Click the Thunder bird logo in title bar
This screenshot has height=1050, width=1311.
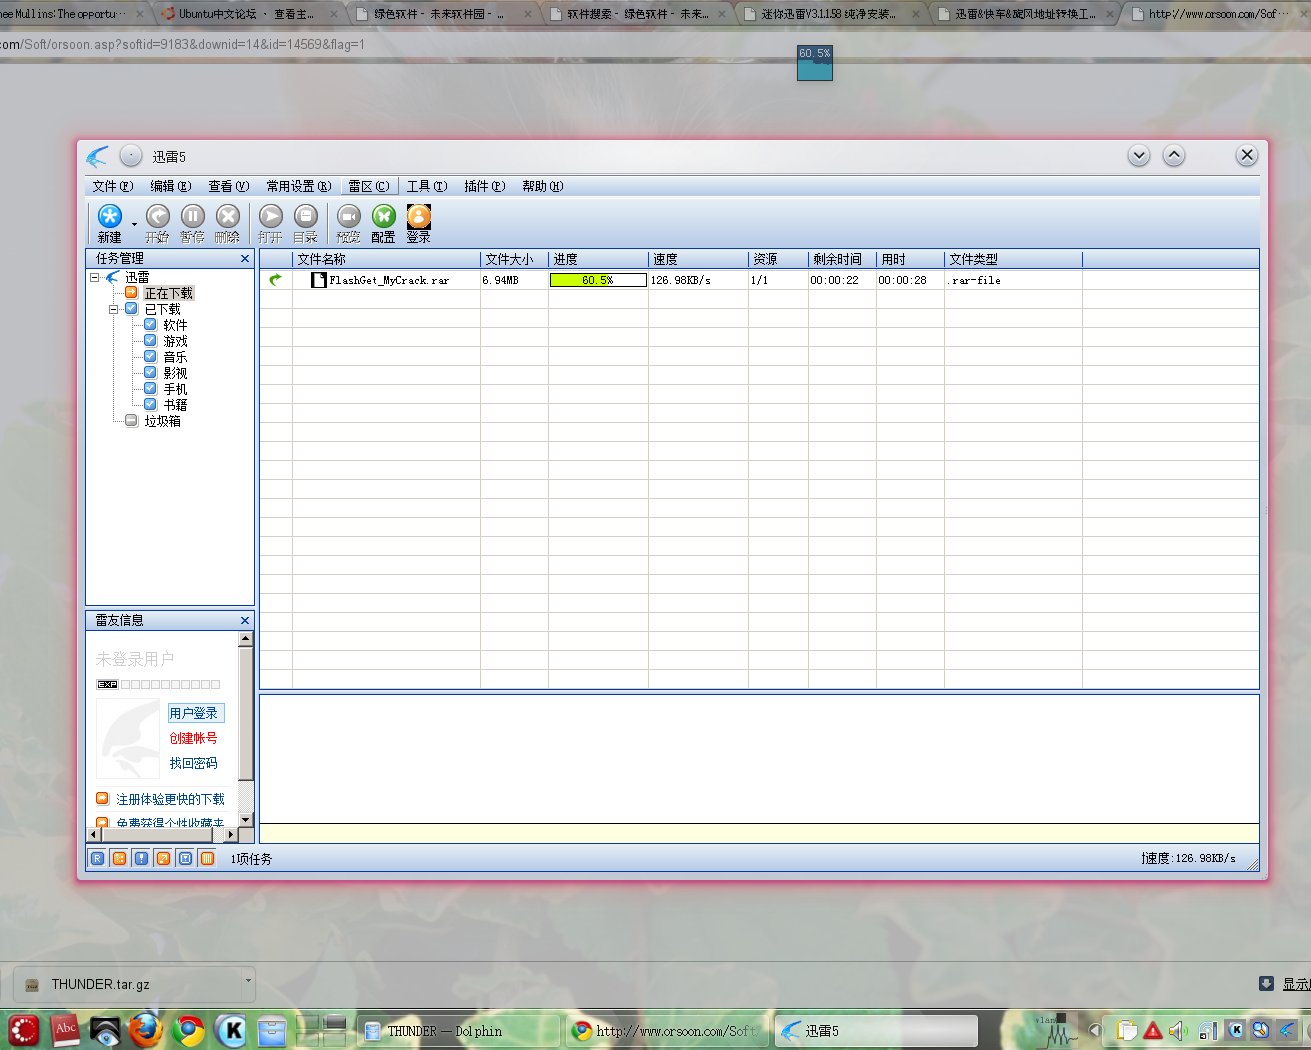[x=97, y=156]
